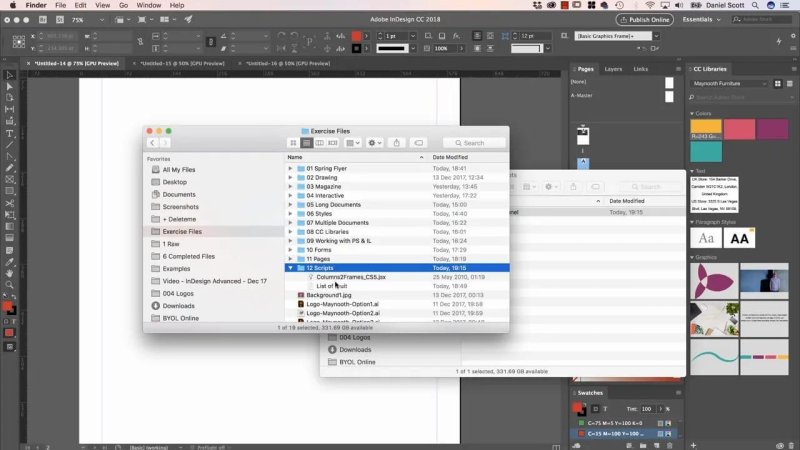The height and width of the screenshot is (450, 800).
Task: Select the Rectangle Frame tool
Action: point(10,180)
